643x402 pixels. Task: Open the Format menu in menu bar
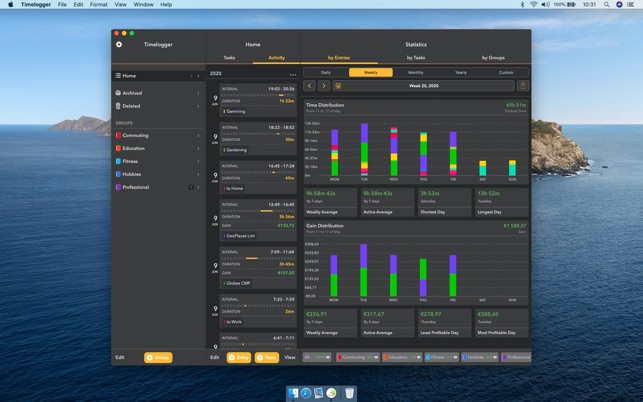98,5
